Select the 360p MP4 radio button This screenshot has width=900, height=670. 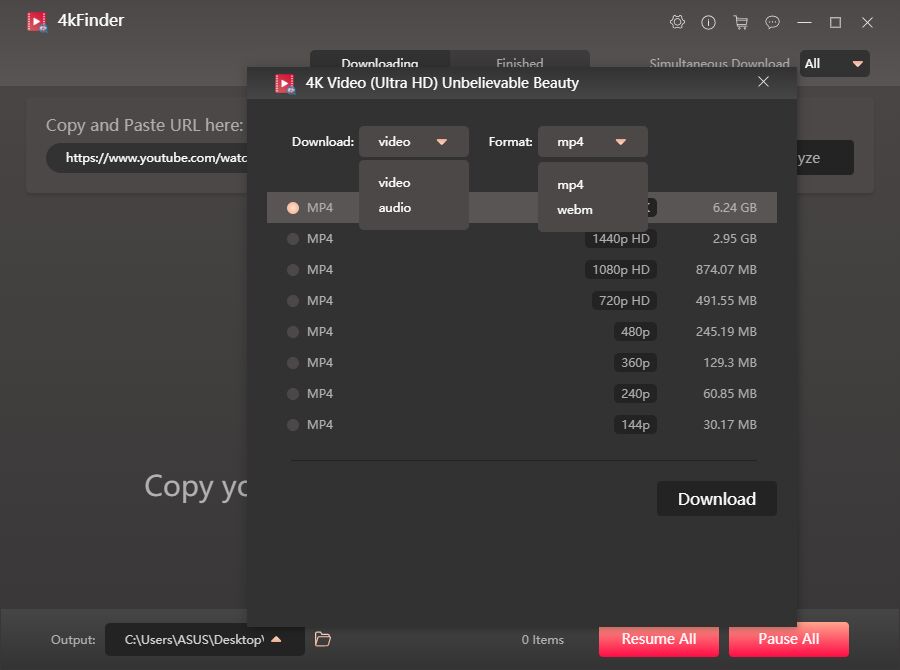coord(293,363)
